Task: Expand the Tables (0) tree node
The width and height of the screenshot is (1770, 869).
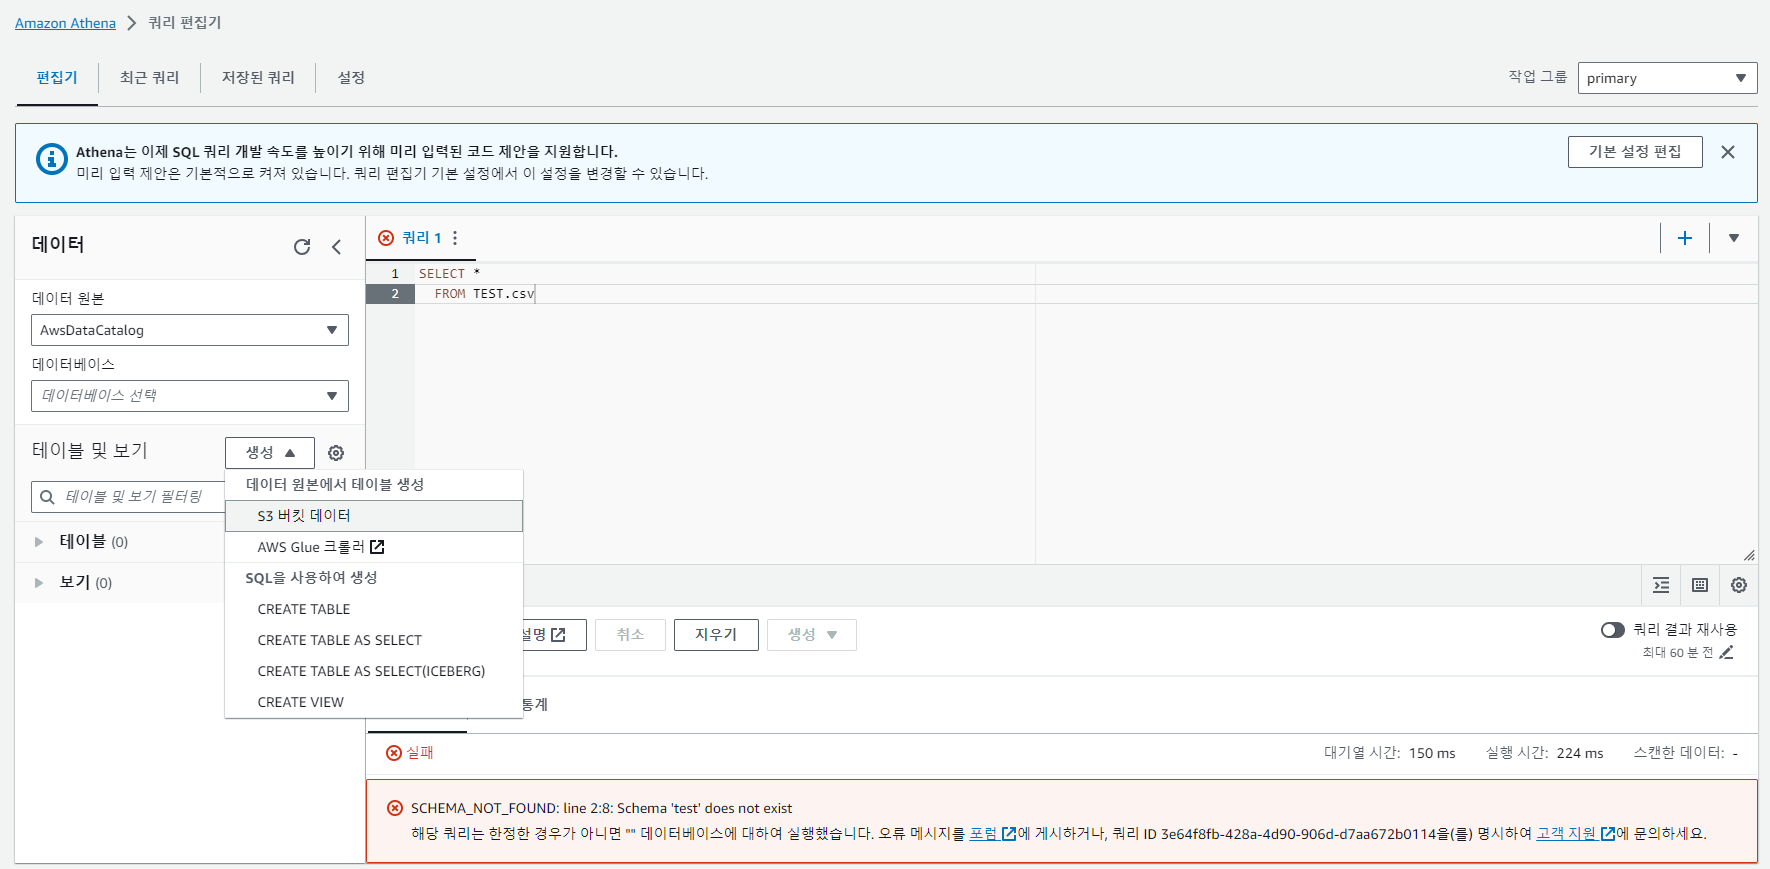Action: click(x=39, y=542)
